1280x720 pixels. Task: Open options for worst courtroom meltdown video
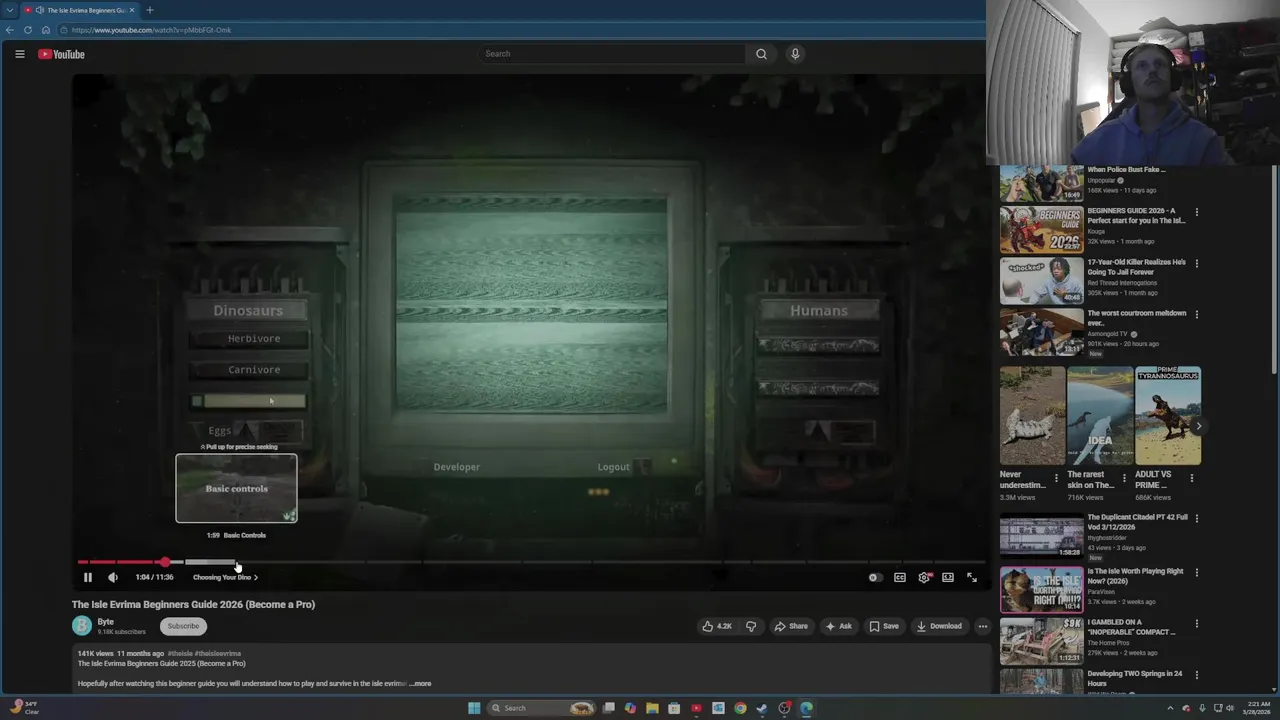coord(1196,314)
